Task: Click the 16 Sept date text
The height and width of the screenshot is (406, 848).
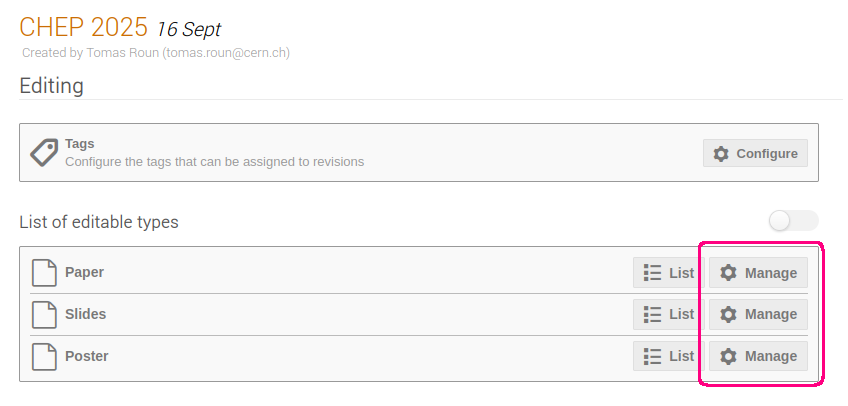Action: click(188, 29)
